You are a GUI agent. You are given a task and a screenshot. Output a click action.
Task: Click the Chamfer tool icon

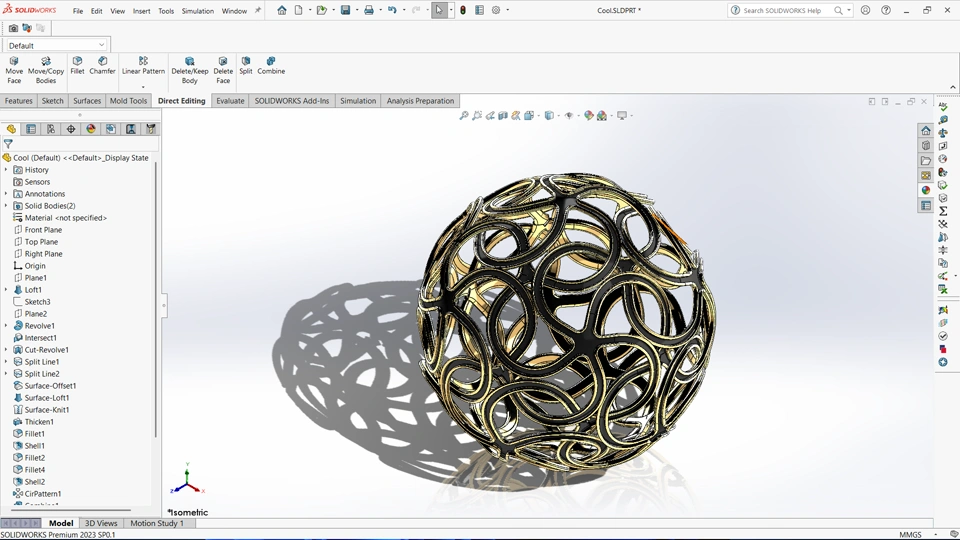point(102,62)
